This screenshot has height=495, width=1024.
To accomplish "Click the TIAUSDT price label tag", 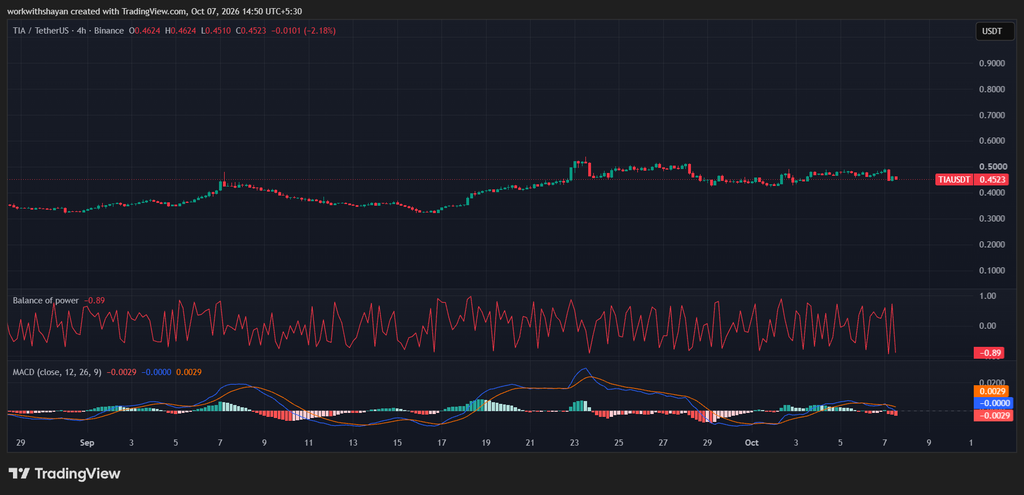I will point(954,179).
